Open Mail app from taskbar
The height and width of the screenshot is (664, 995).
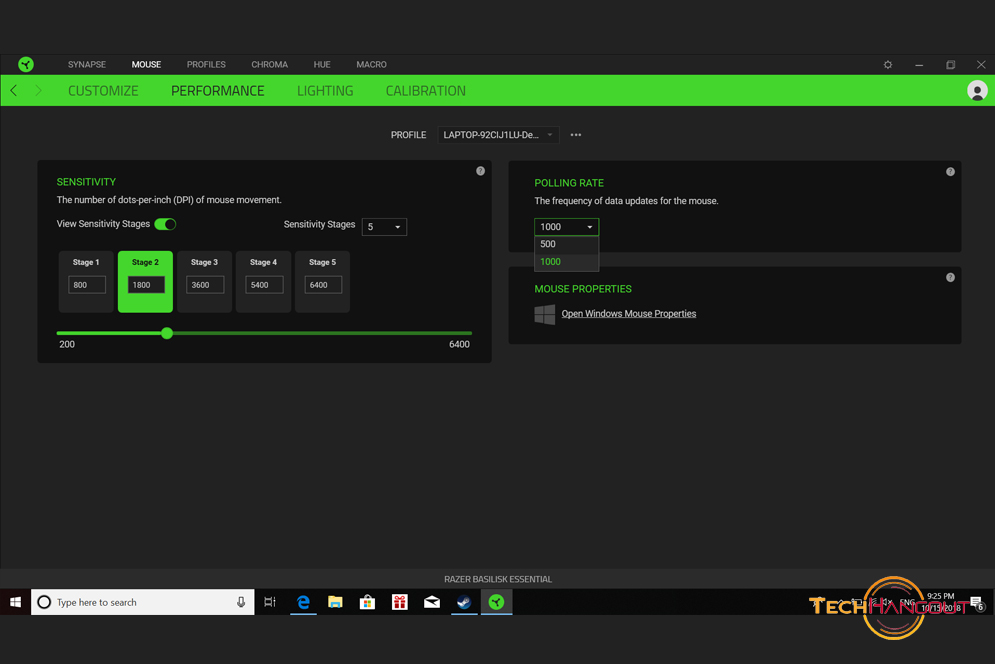pos(432,602)
